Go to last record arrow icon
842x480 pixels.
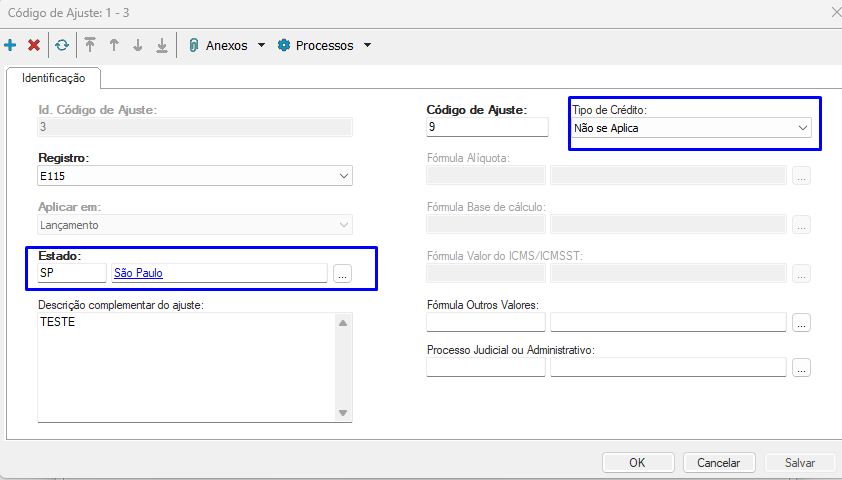[x=162, y=45]
